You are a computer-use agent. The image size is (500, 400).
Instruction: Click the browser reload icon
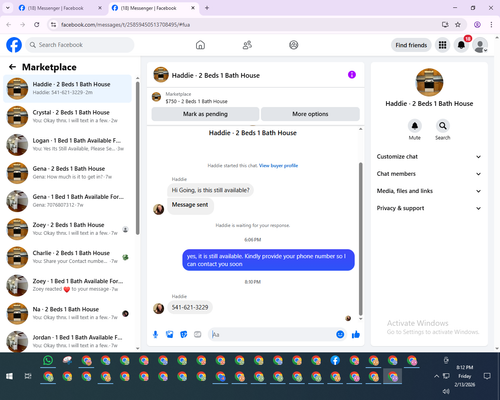pos(37,25)
